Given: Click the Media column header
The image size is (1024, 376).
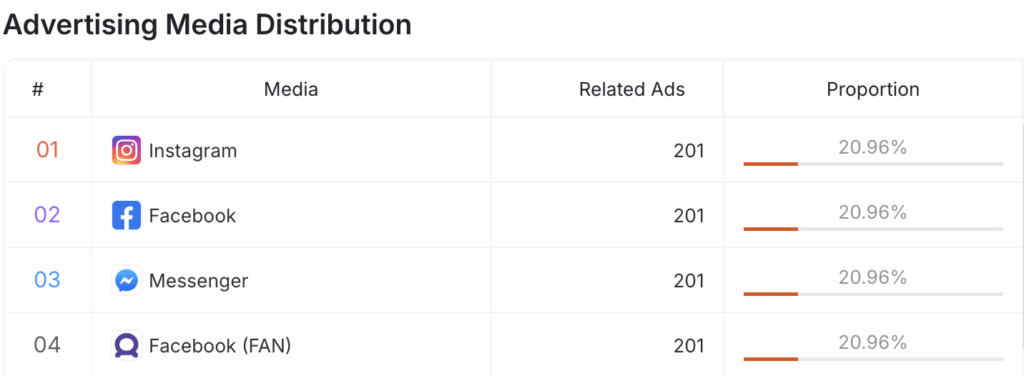Looking at the screenshot, I should [x=291, y=89].
